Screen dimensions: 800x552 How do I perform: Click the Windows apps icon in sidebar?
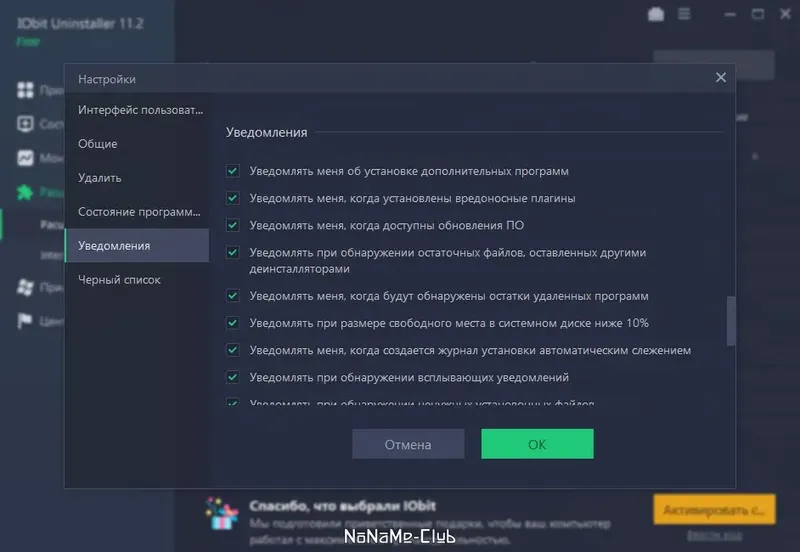click(25, 287)
